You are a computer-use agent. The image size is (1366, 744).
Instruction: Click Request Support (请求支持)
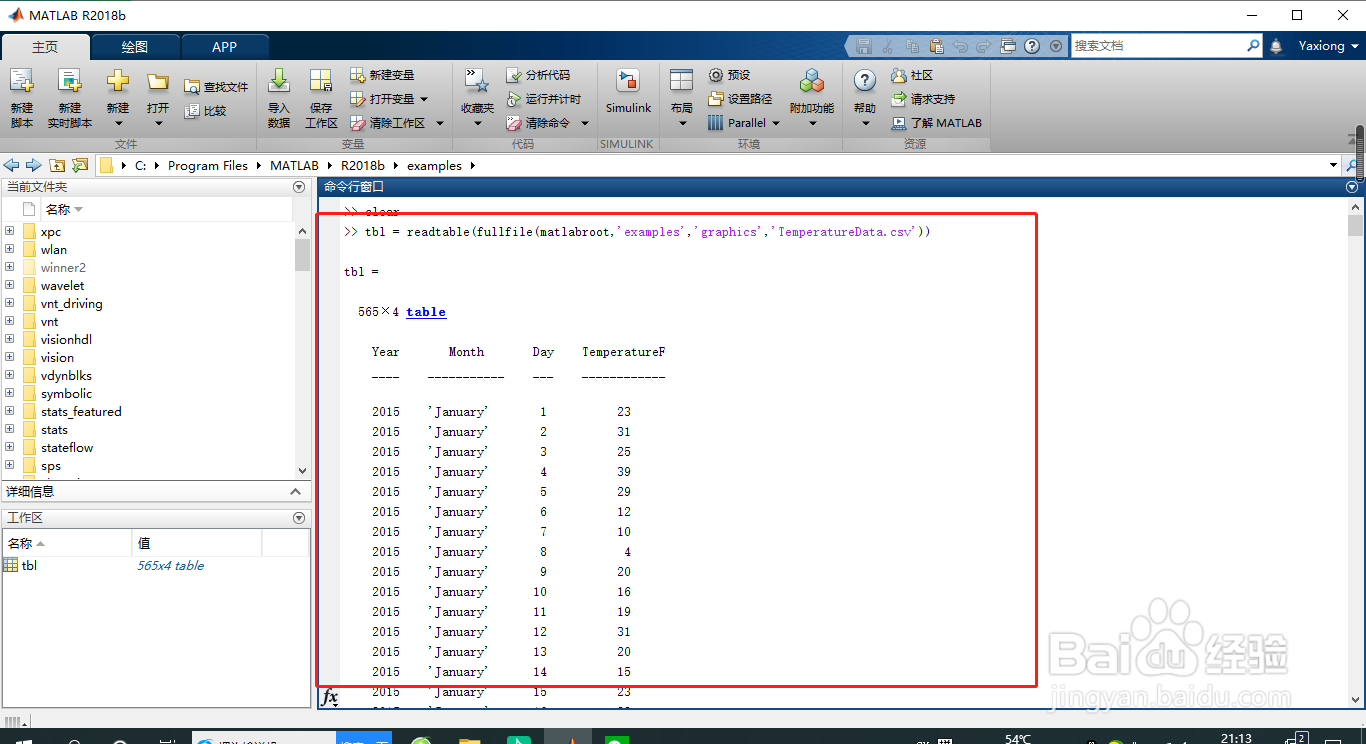tap(922, 99)
